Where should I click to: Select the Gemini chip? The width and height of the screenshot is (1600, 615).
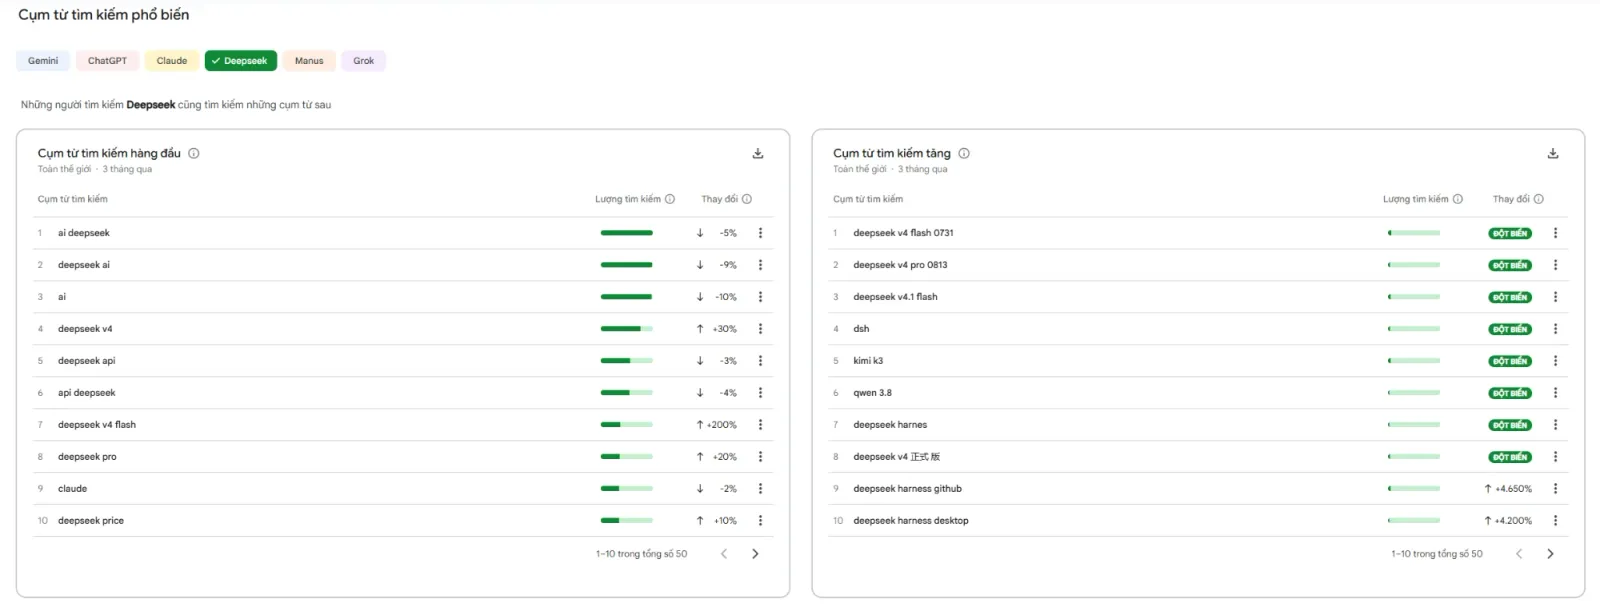point(43,61)
